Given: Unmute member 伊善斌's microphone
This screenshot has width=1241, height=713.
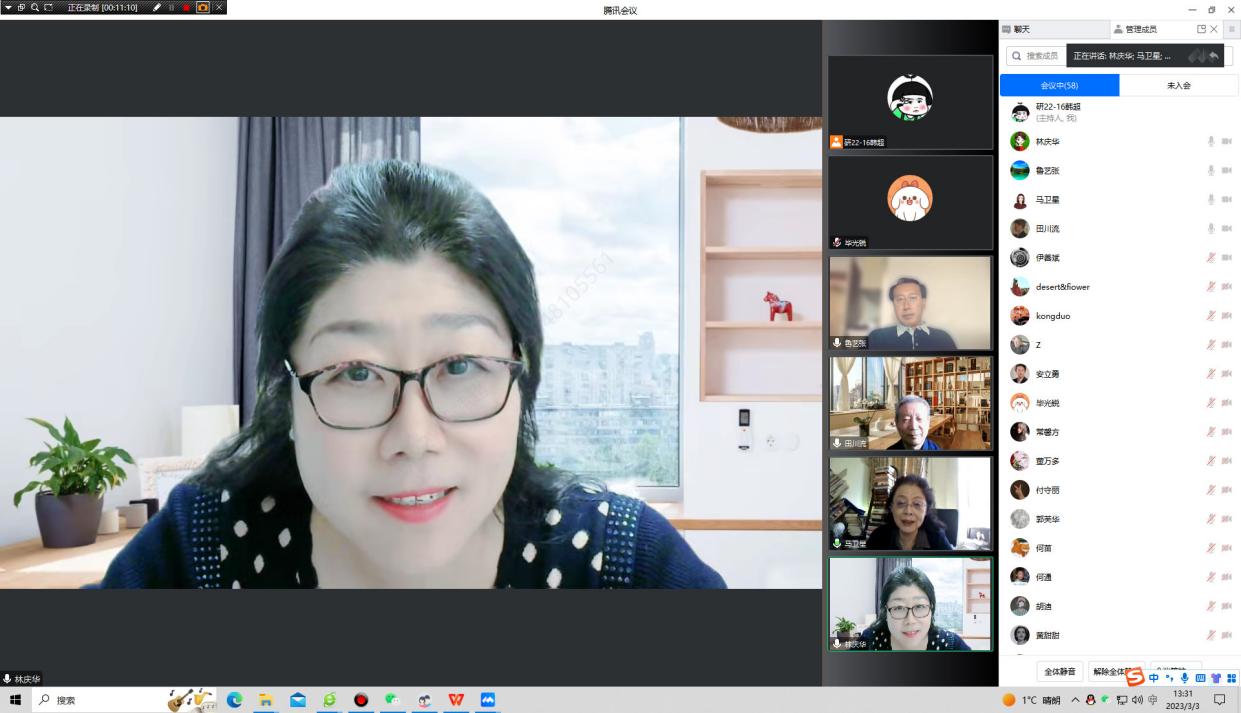Looking at the screenshot, I should 1210,258.
